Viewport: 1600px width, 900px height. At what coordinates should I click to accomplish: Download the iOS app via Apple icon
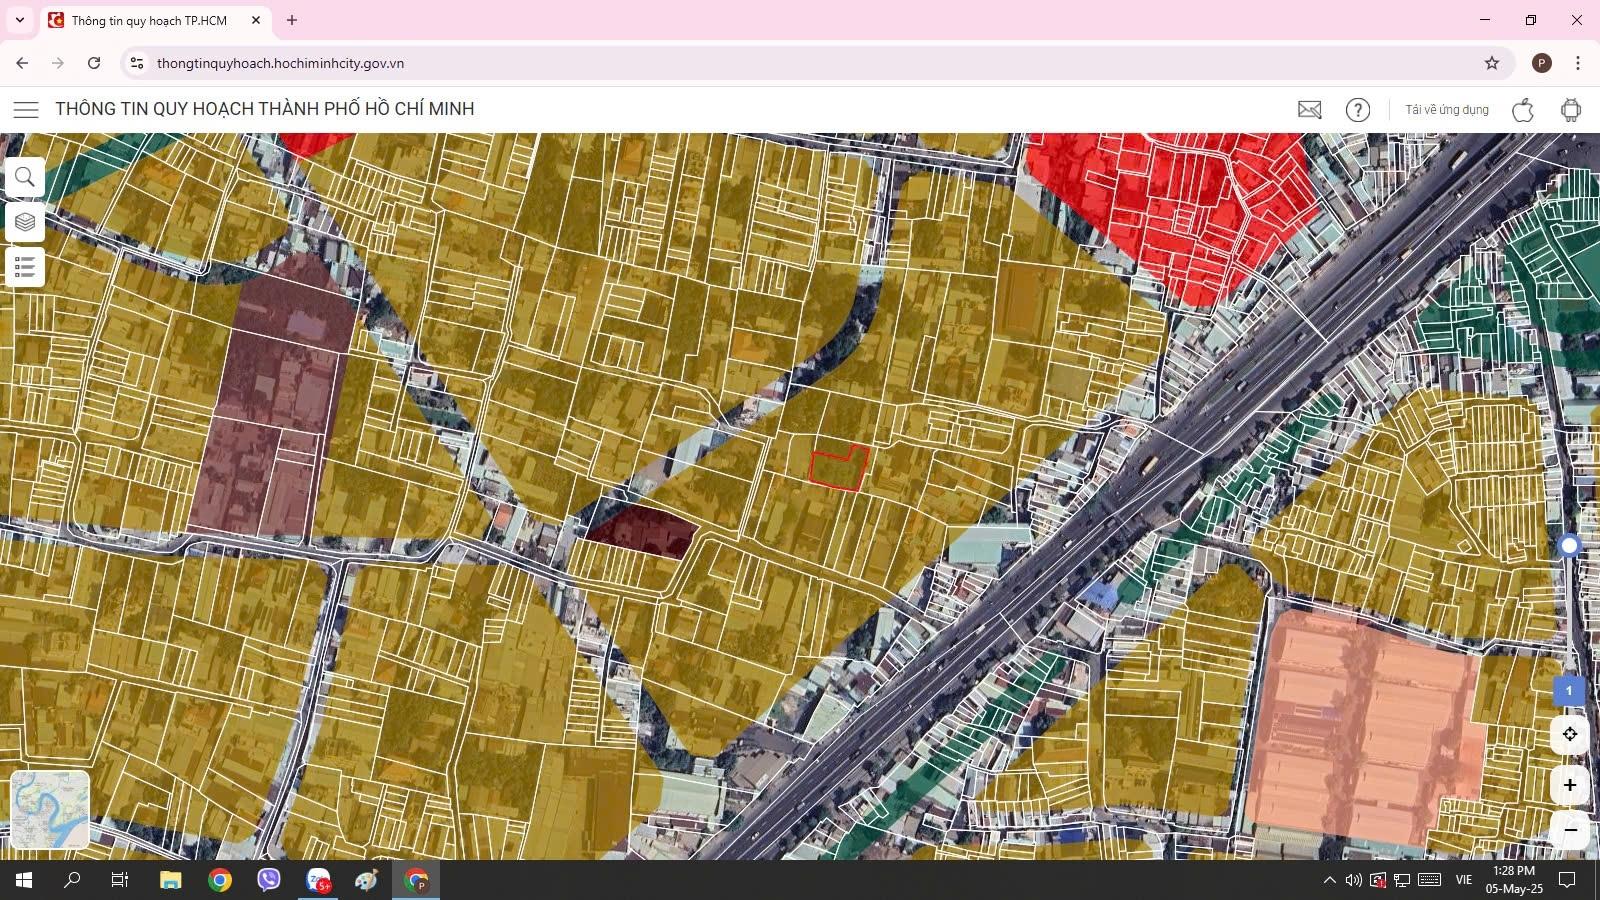coord(1522,110)
